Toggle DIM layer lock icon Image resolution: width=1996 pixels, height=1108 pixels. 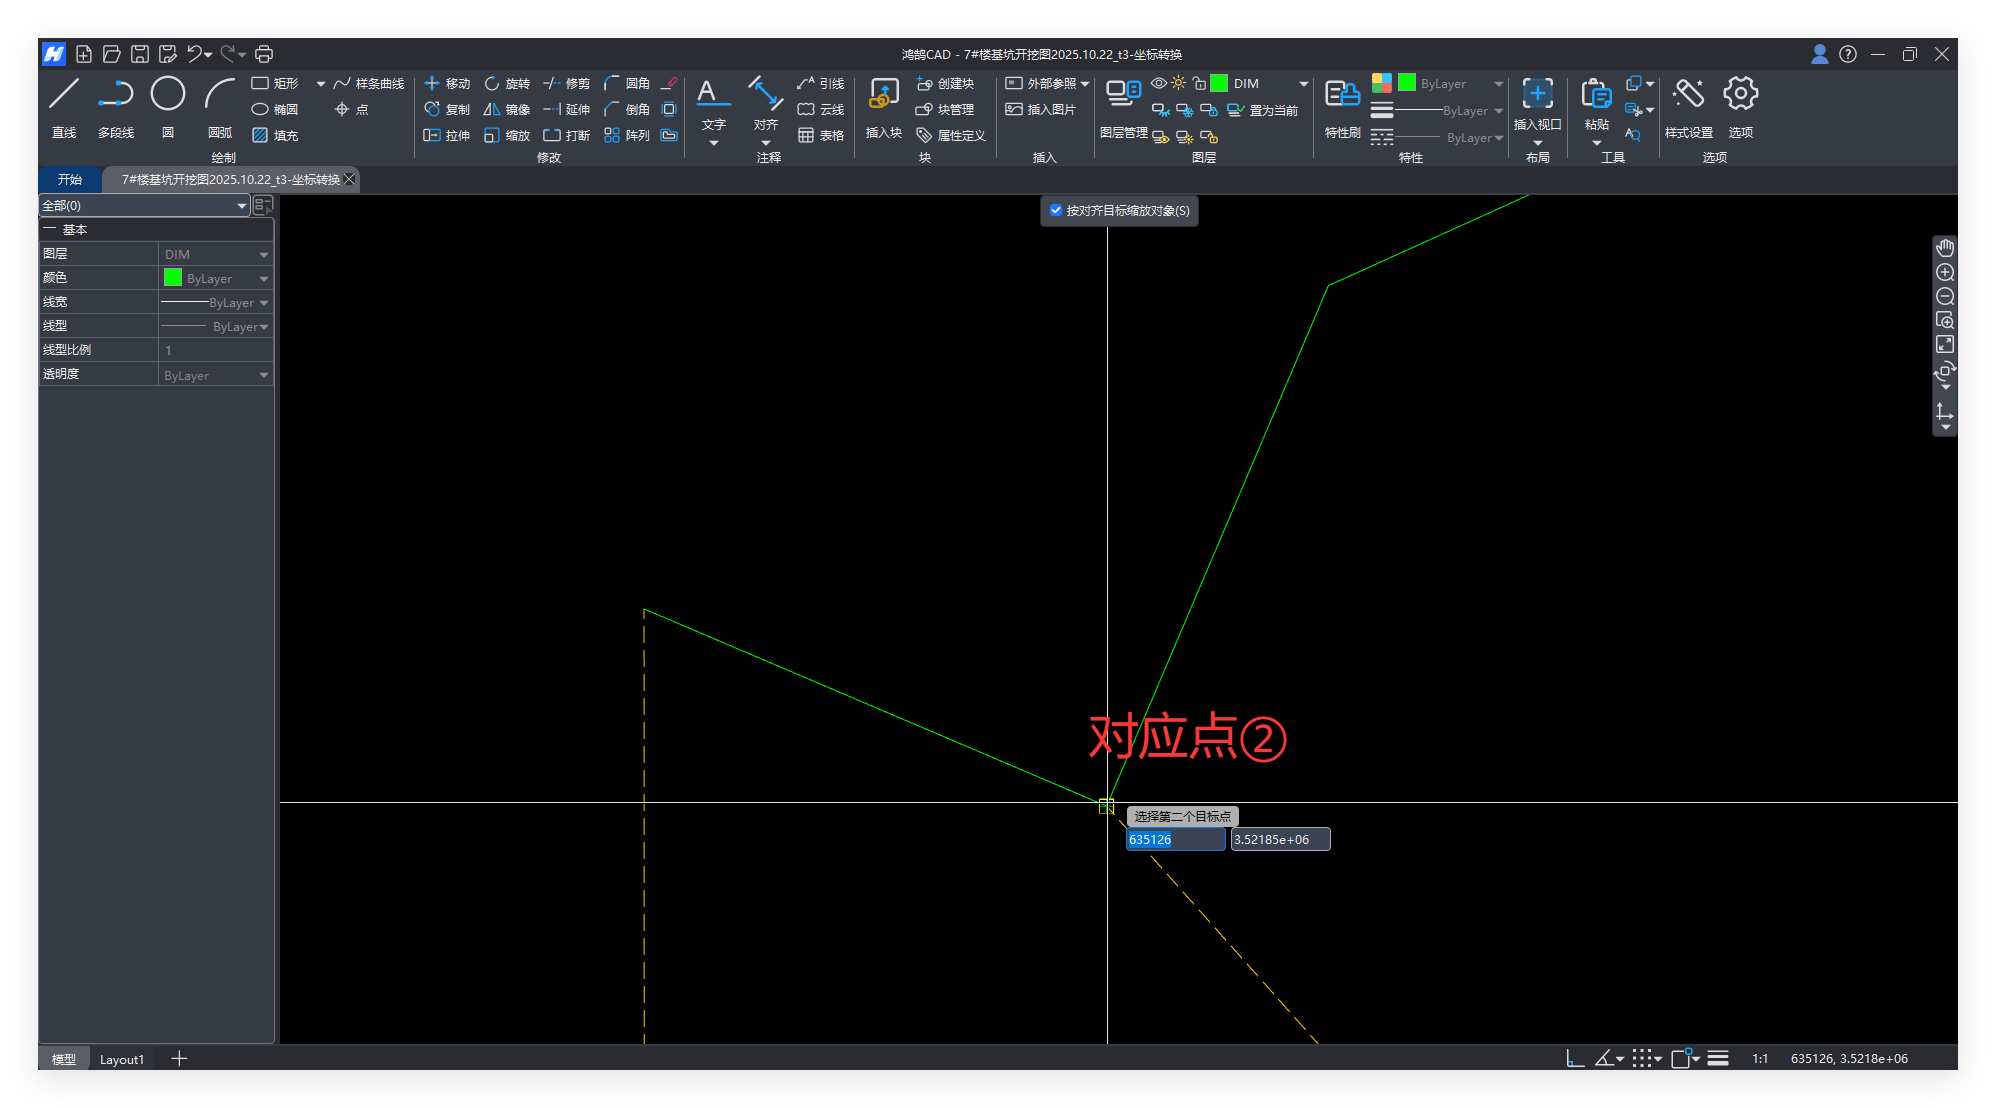pyautogui.click(x=1199, y=83)
